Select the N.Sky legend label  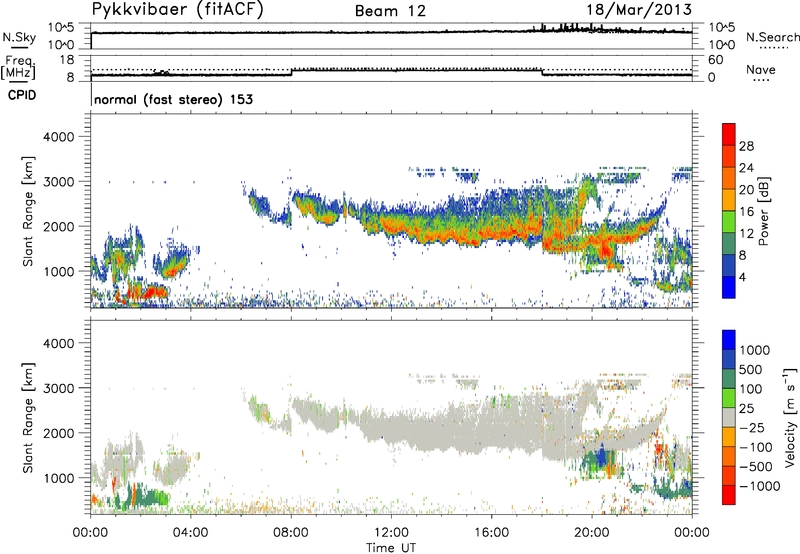pos(19,37)
